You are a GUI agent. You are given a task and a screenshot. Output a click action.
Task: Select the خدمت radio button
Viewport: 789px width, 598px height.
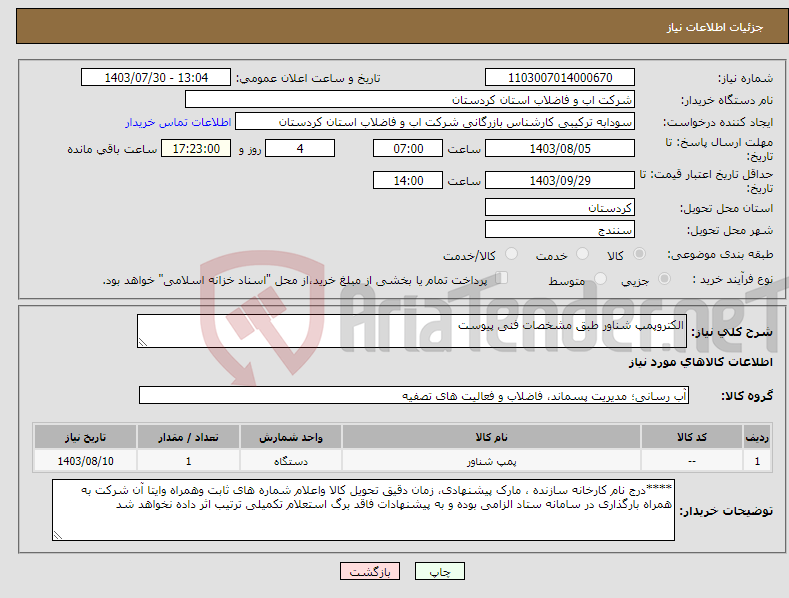pos(582,254)
